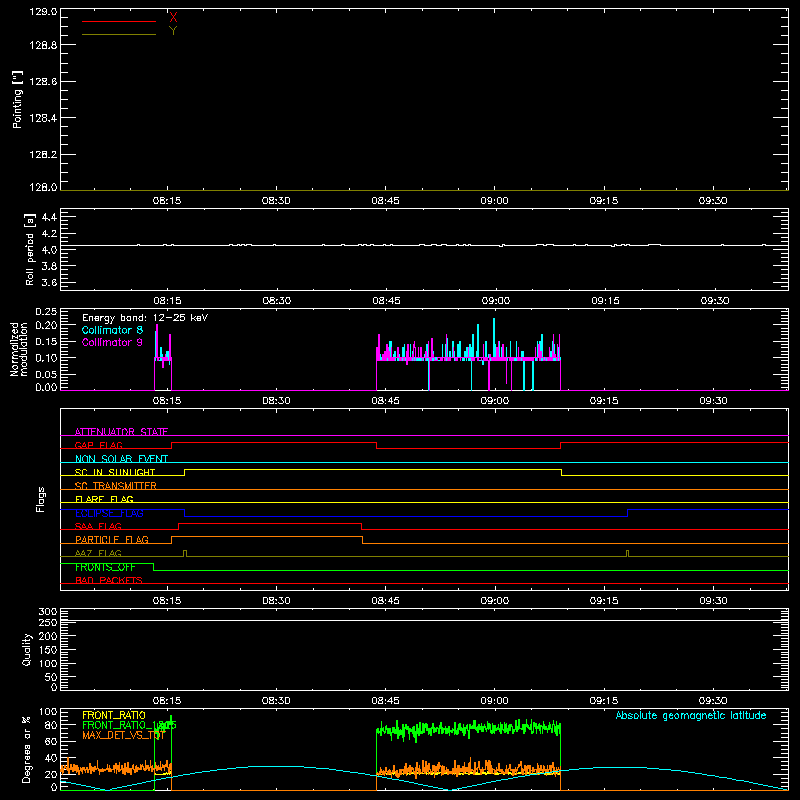Click the 09:00 time label under Roll period panel
The width and height of the screenshot is (800, 800).
pos(495,301)
